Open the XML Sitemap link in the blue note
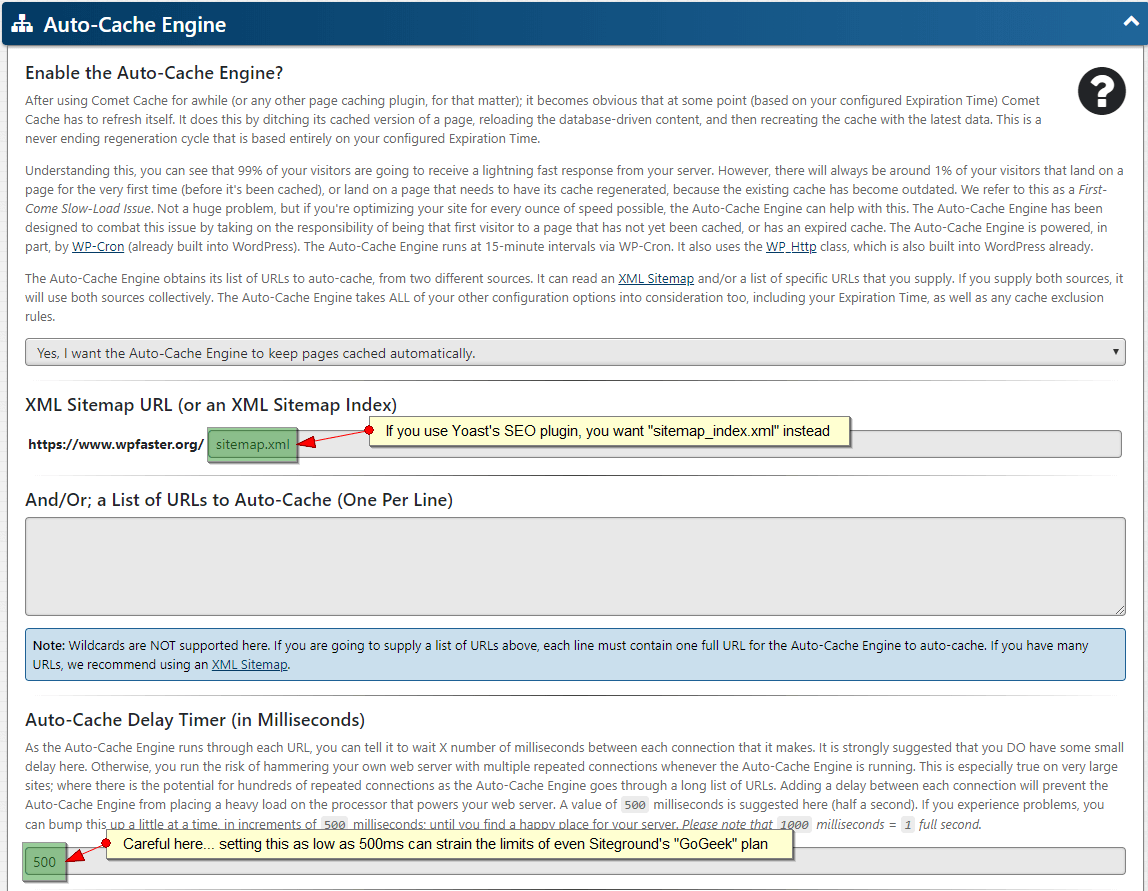 (x=250, y=665)
